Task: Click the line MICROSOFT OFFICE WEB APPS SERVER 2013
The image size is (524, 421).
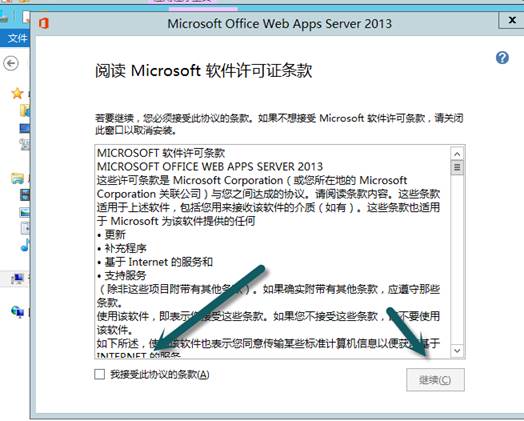Action: point(210,166)
